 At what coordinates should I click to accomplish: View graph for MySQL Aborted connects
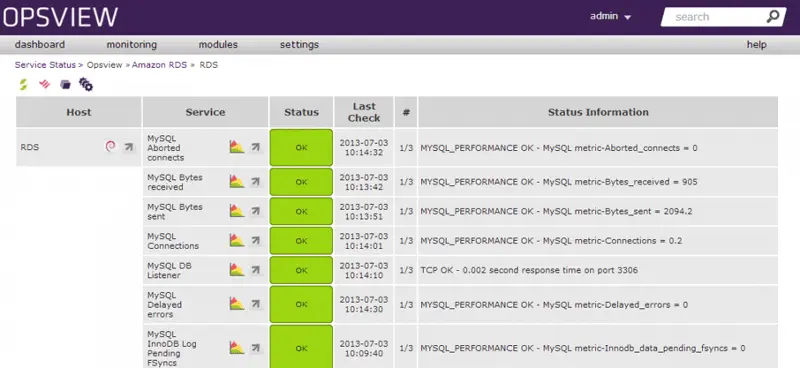(237, 147)
